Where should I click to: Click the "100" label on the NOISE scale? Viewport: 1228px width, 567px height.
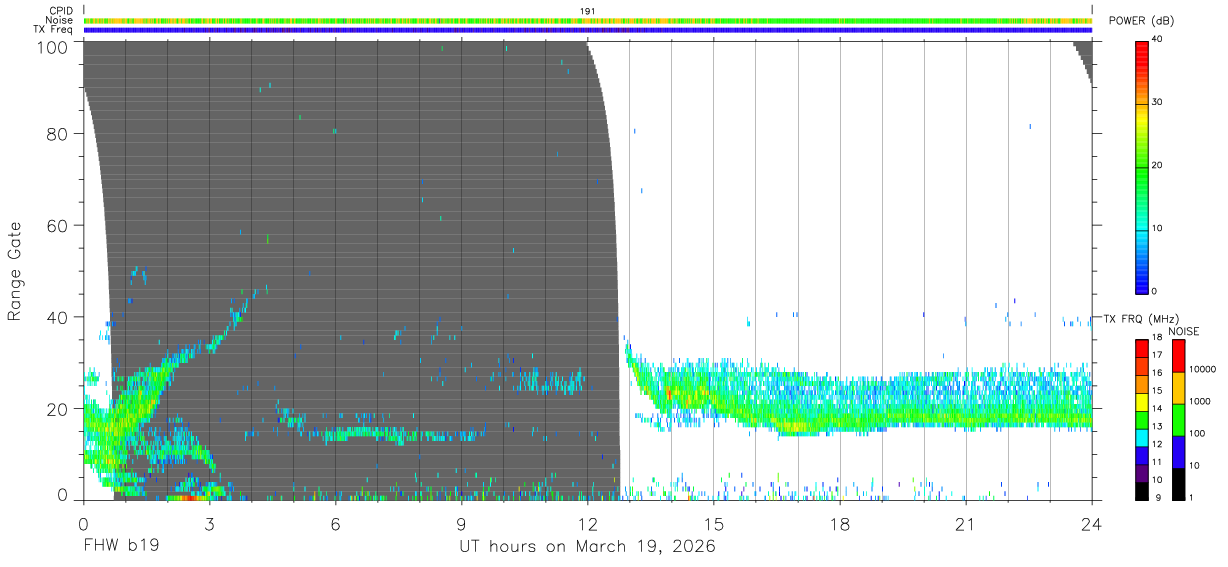1197,434
